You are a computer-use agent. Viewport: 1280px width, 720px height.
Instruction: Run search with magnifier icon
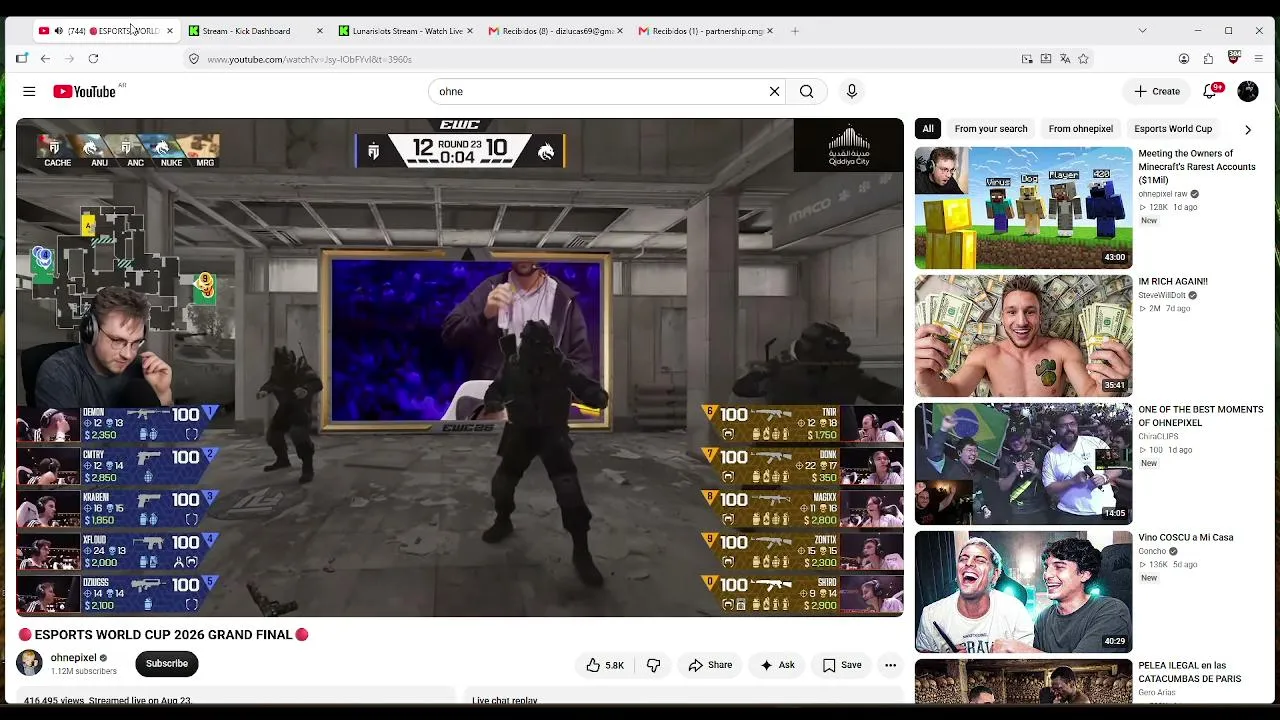click(806, 91)
